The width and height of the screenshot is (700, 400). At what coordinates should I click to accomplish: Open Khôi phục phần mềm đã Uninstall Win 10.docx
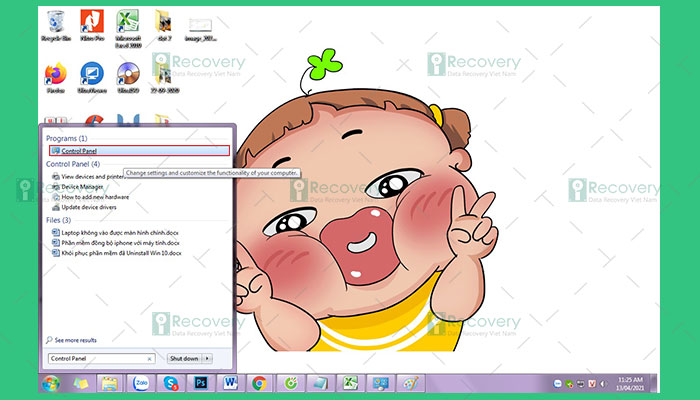pyautogui.click(x=117, y=253)
